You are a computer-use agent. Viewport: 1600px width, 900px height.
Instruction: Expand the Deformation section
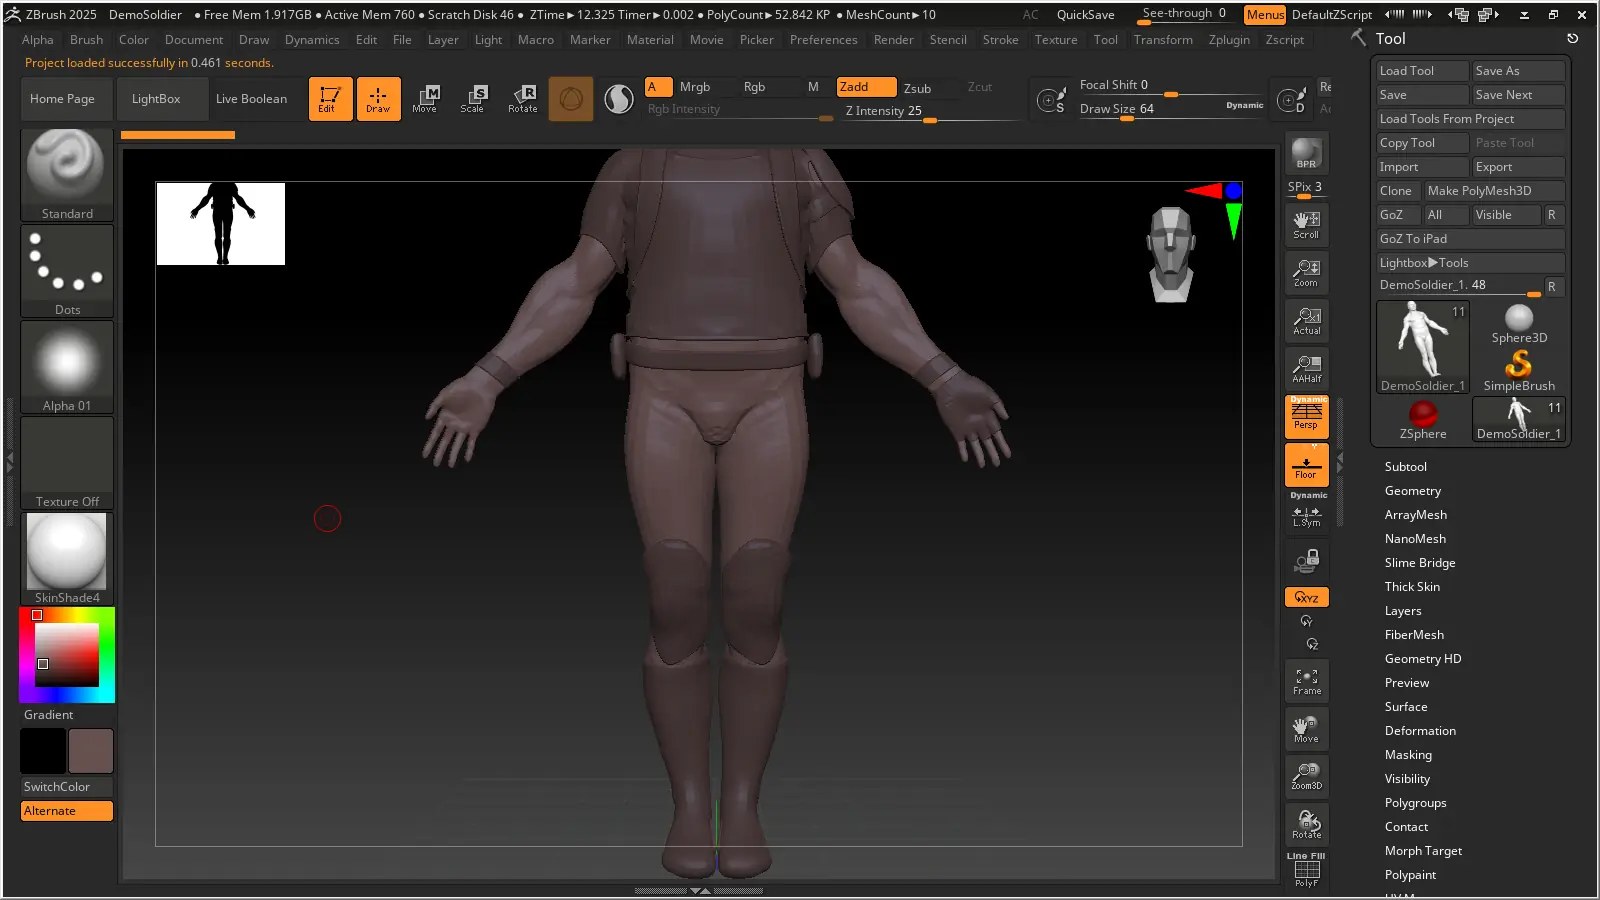tap(1419, 731)
